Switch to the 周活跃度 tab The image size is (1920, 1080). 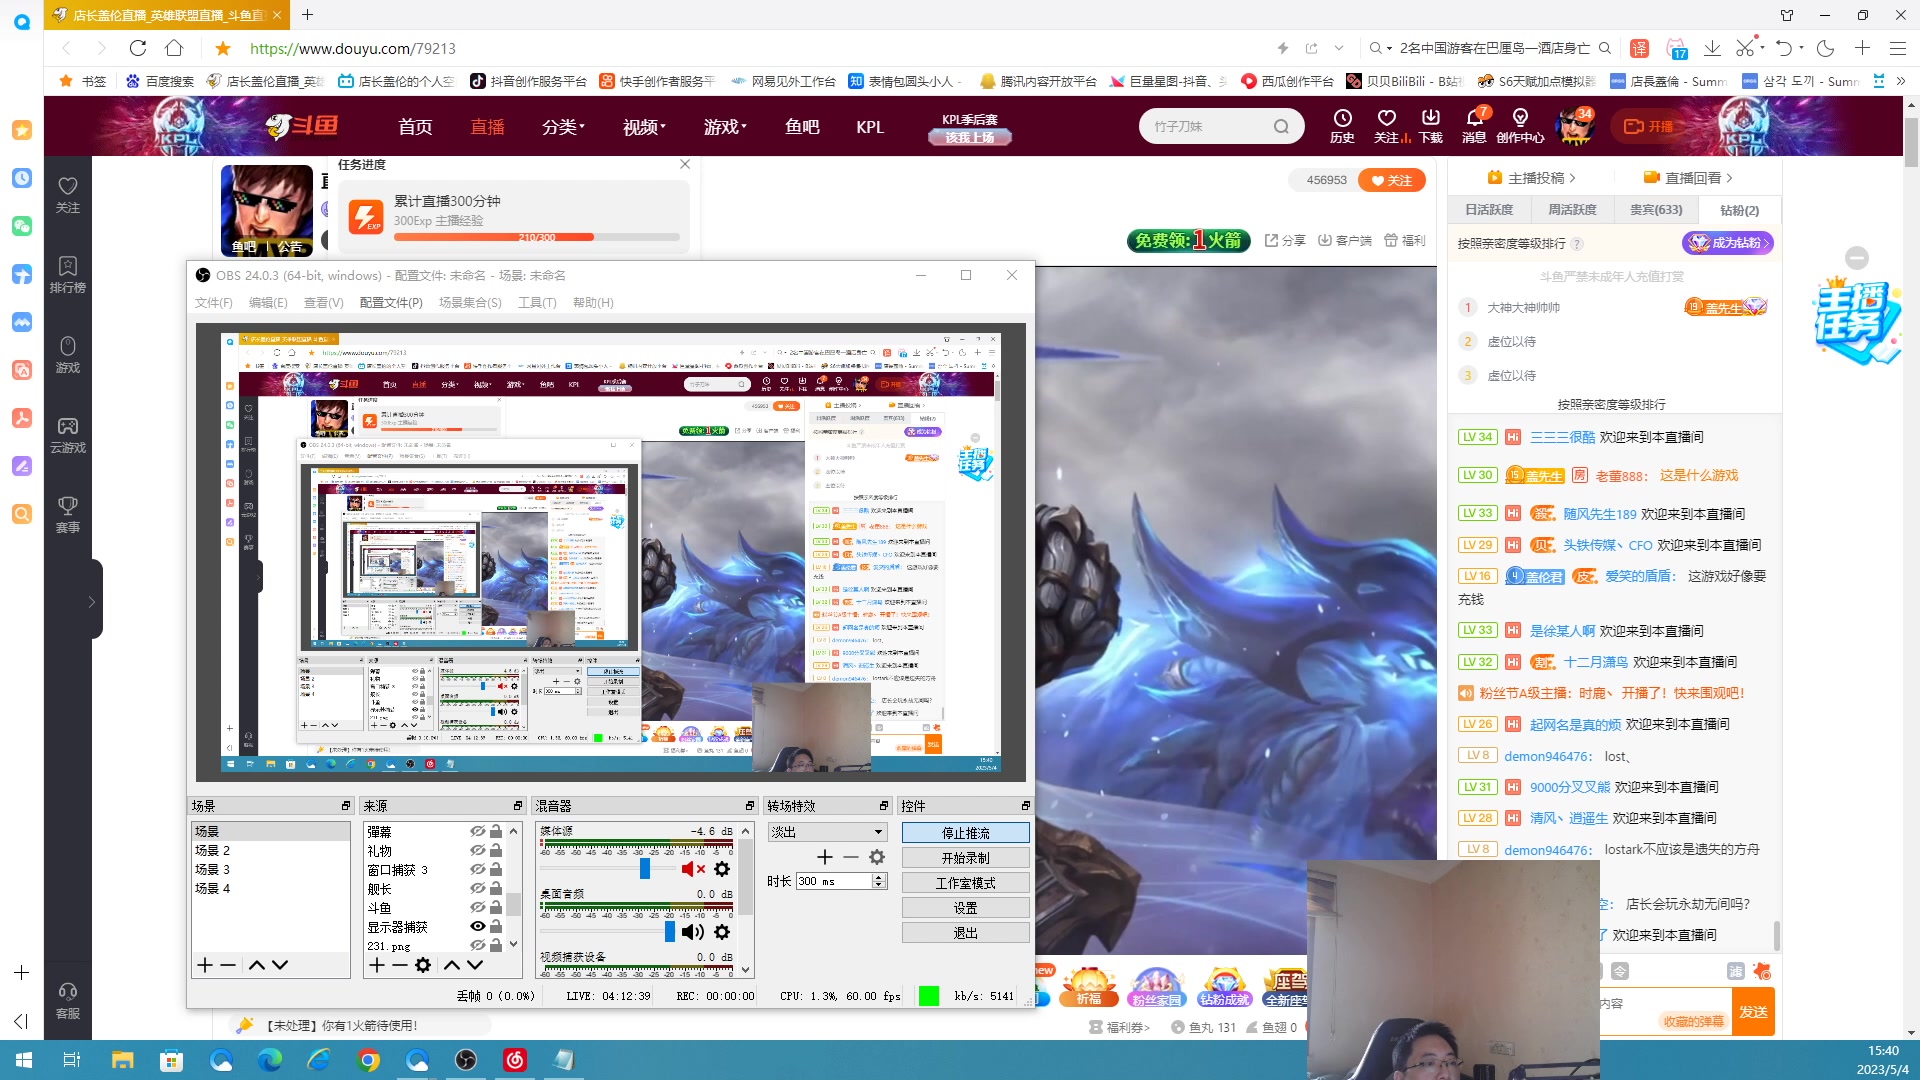tap(1572, 209)
